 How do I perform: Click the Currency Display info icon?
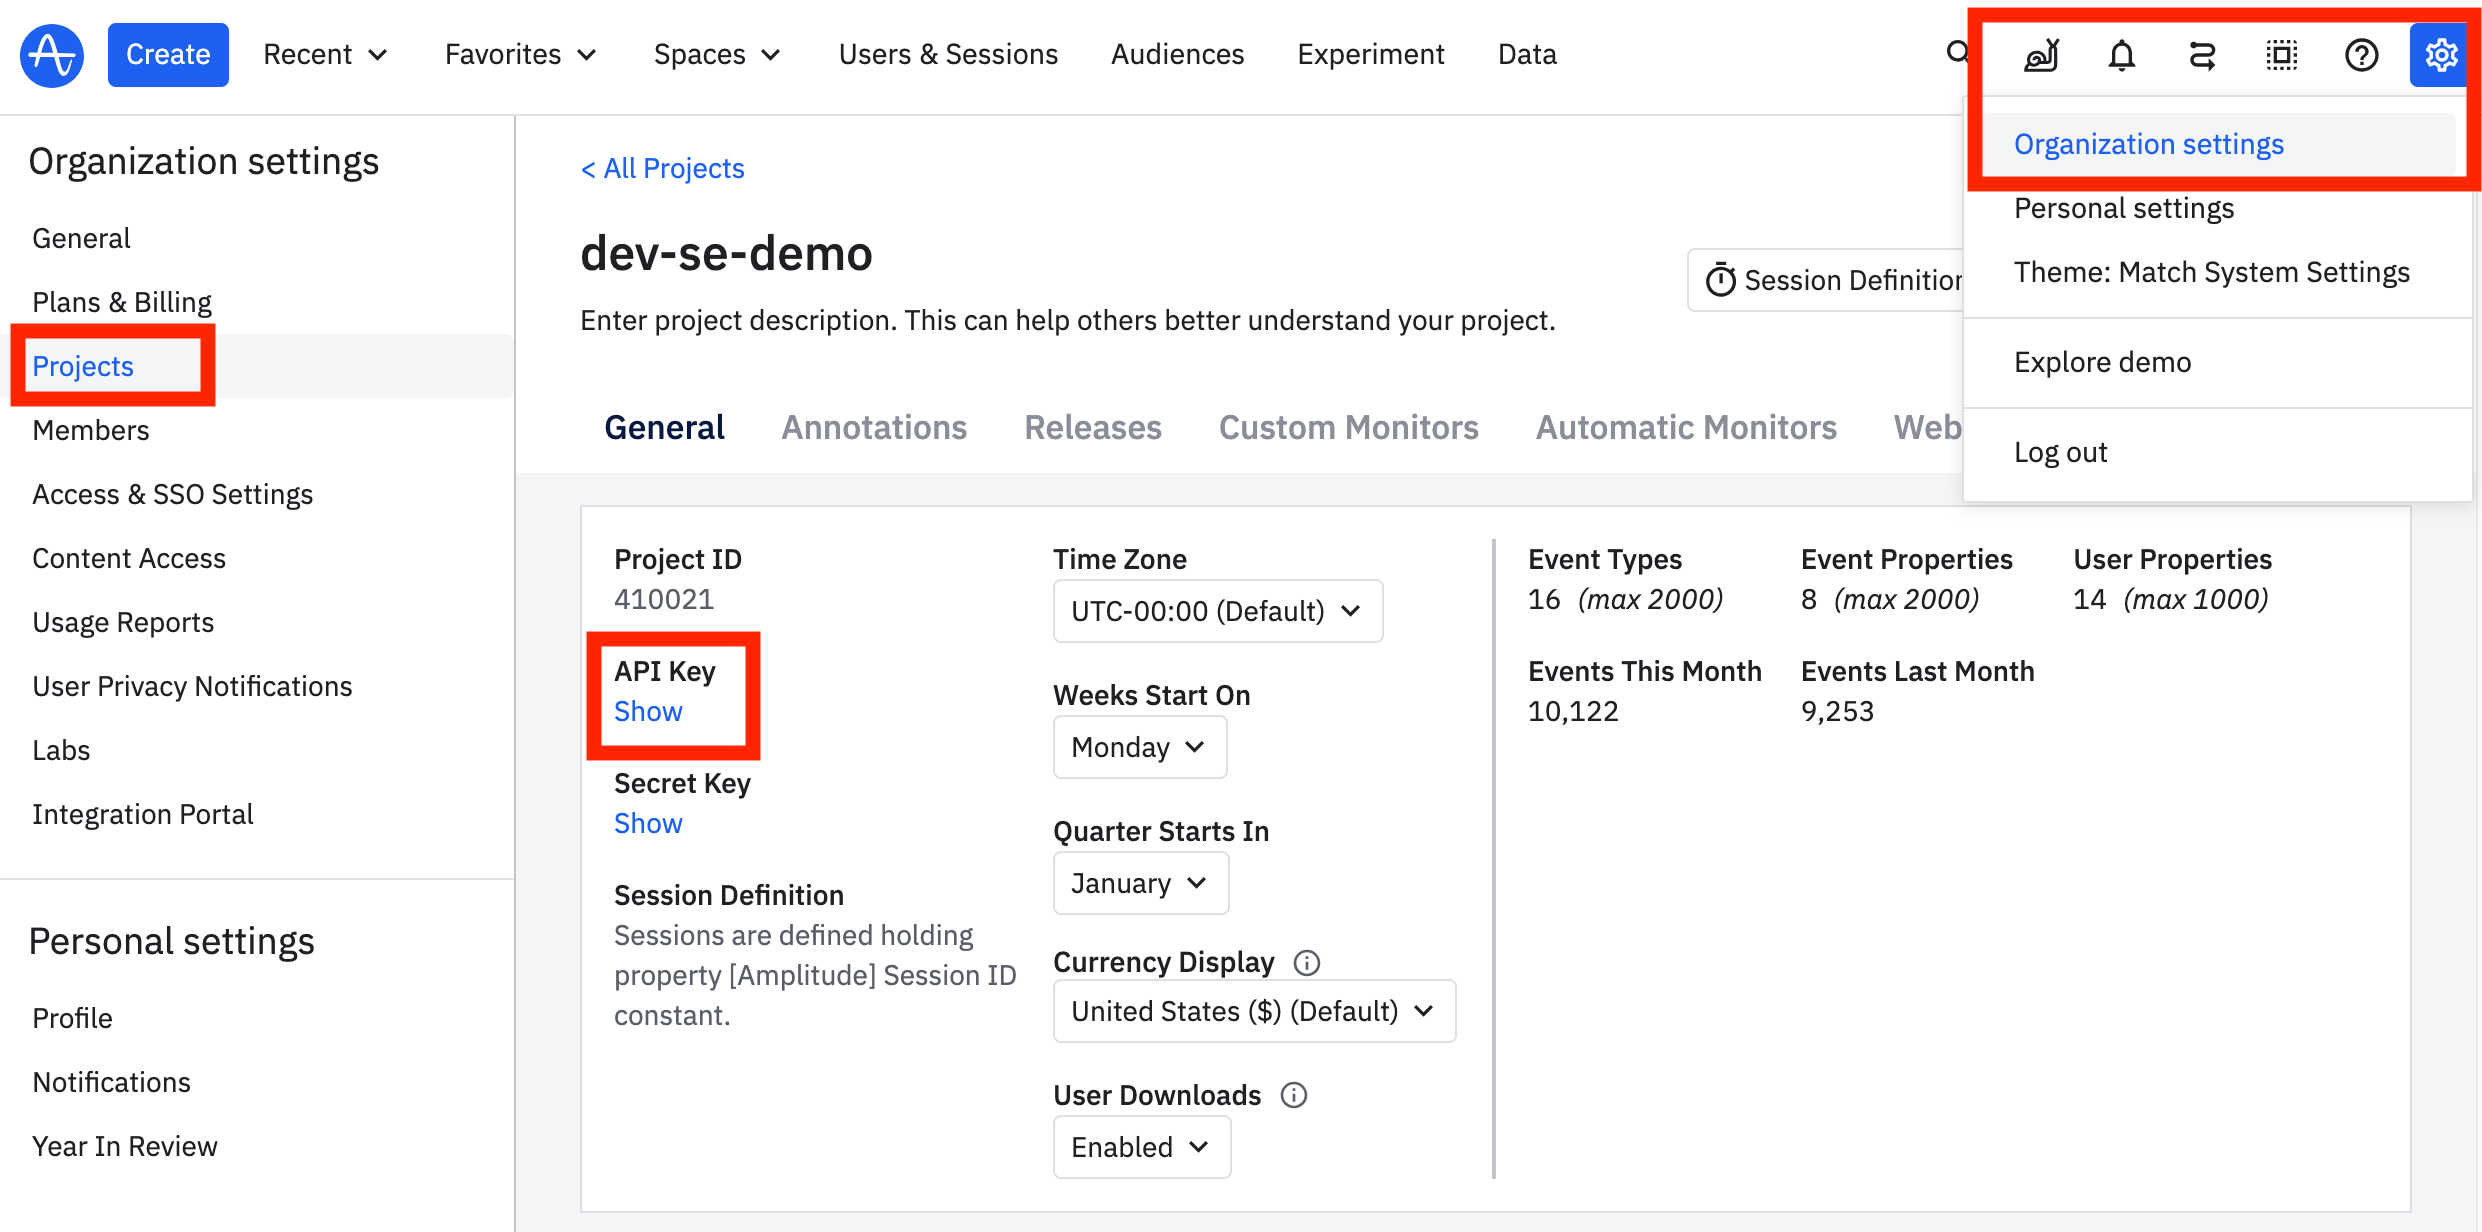(x=1307, y=962)
